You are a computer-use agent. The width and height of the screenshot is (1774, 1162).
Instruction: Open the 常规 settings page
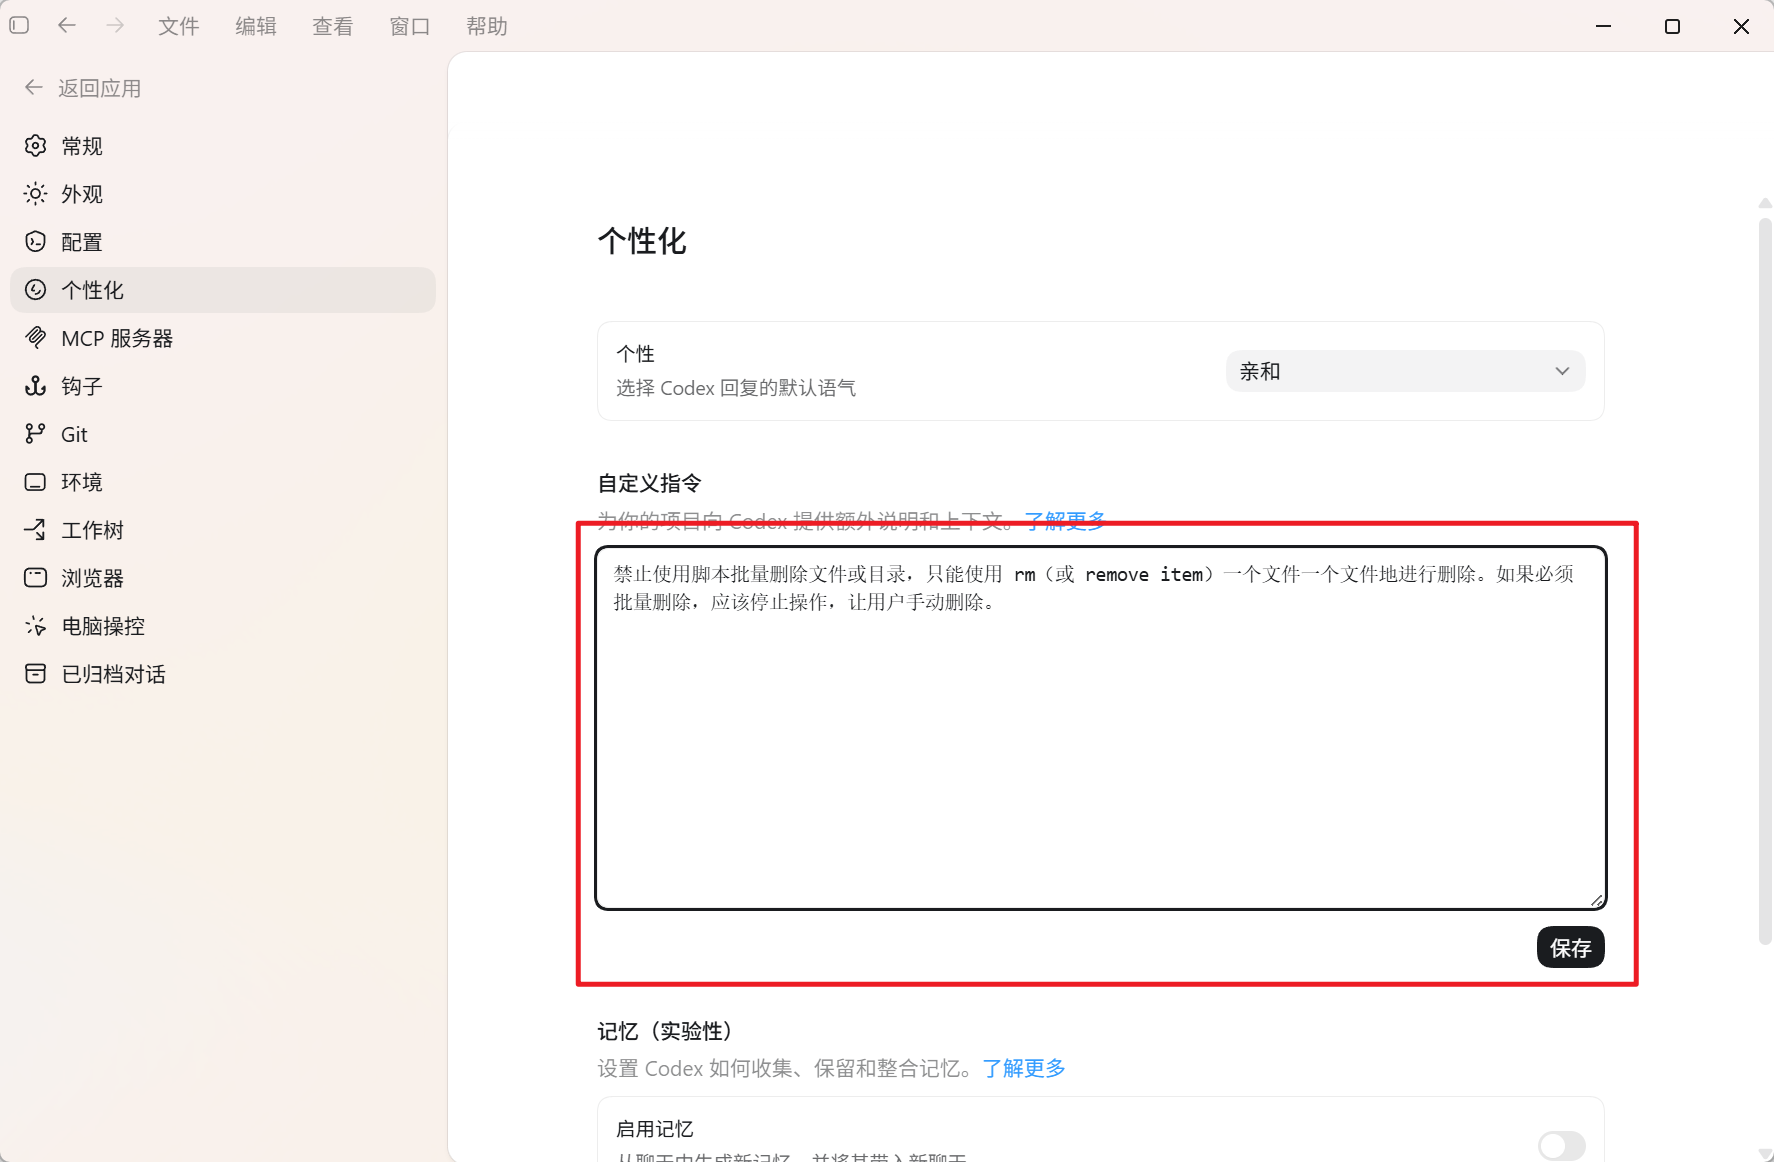223,146
